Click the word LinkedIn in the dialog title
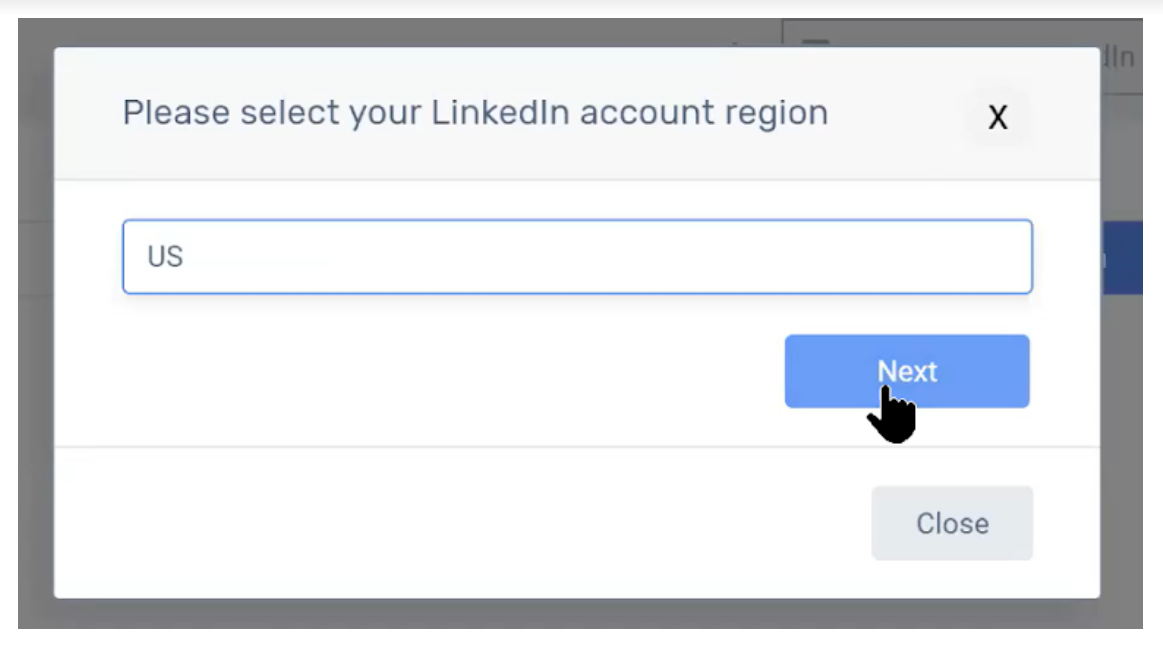 500,113
